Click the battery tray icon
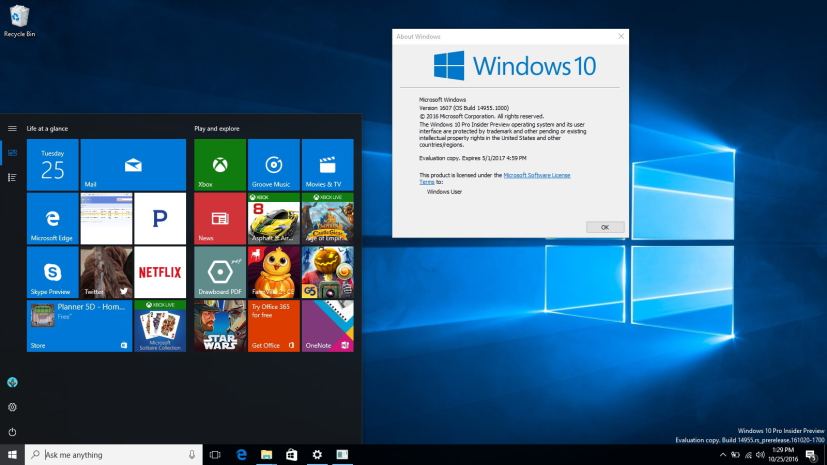 pyautogui.click(x=735, y=455)
